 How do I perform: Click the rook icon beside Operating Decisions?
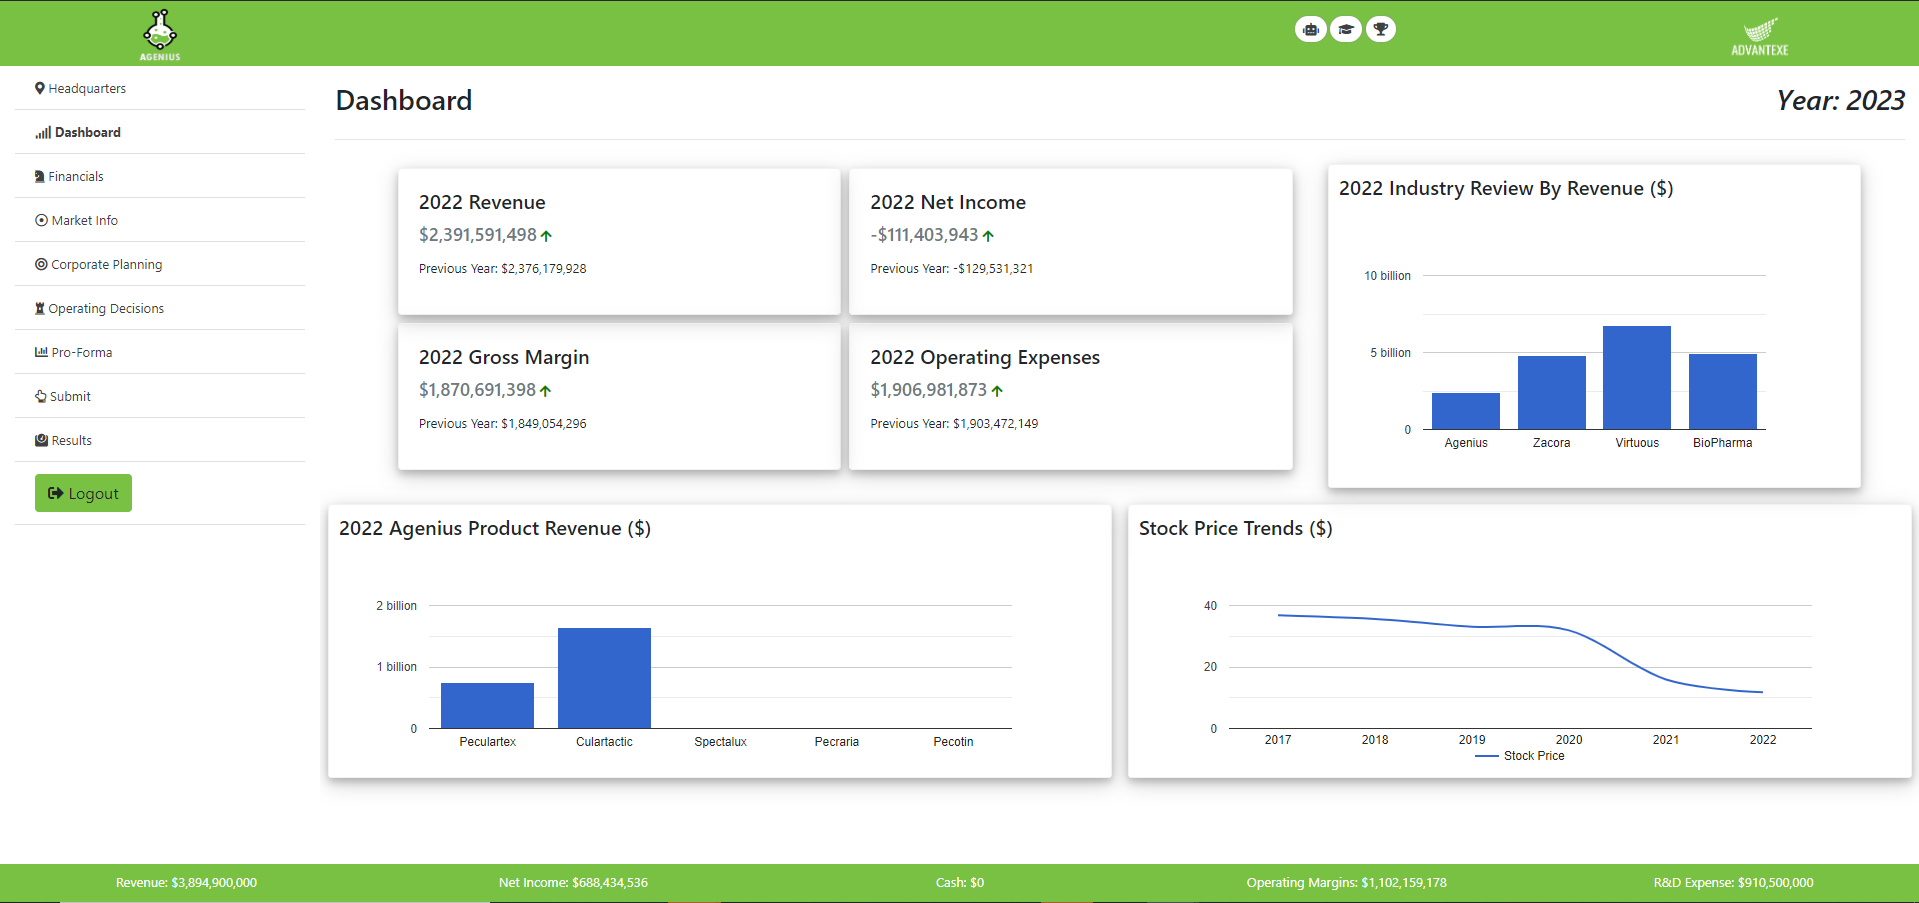tap(40, 308)
